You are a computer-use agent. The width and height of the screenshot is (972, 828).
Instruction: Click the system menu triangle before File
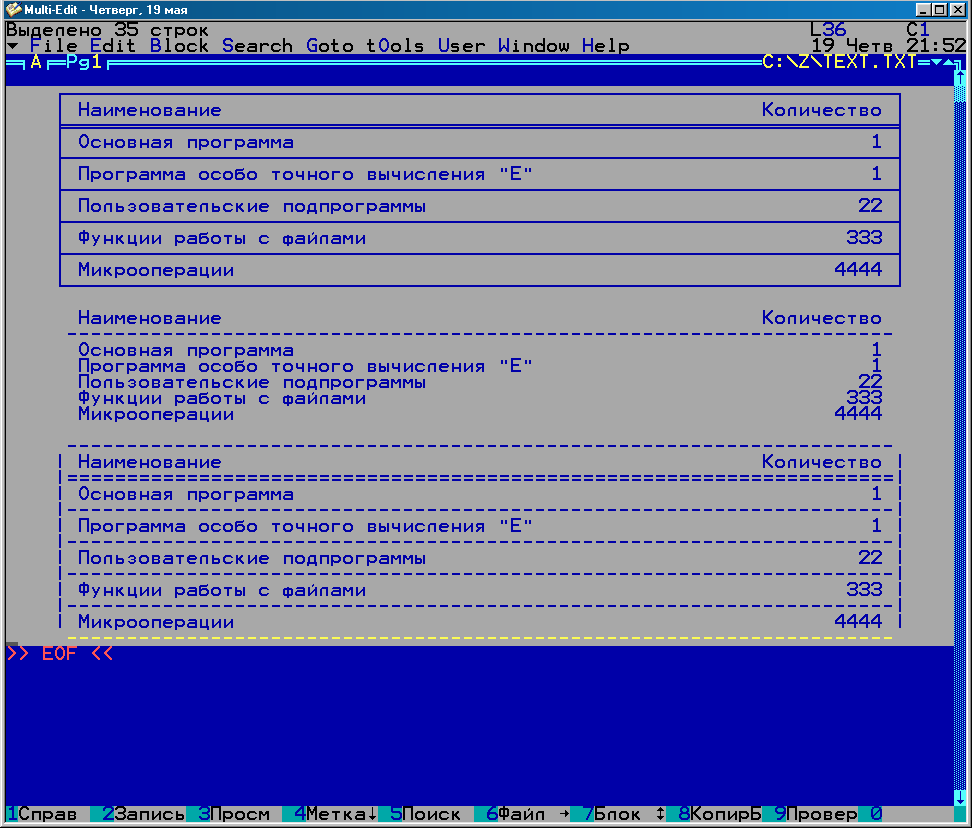(x=12, y=46)
